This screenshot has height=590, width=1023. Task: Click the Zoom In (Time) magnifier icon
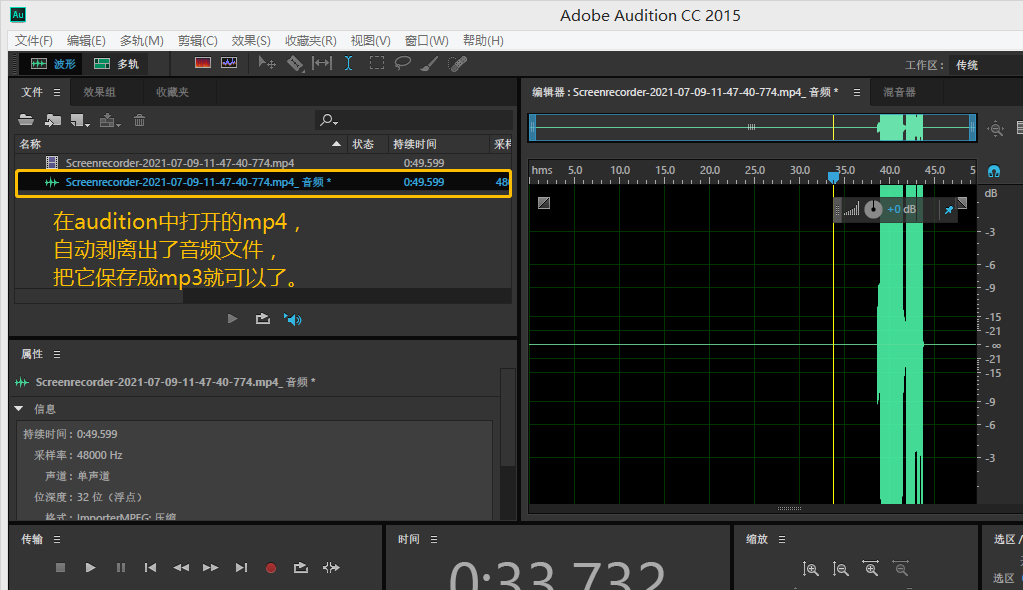870,569
